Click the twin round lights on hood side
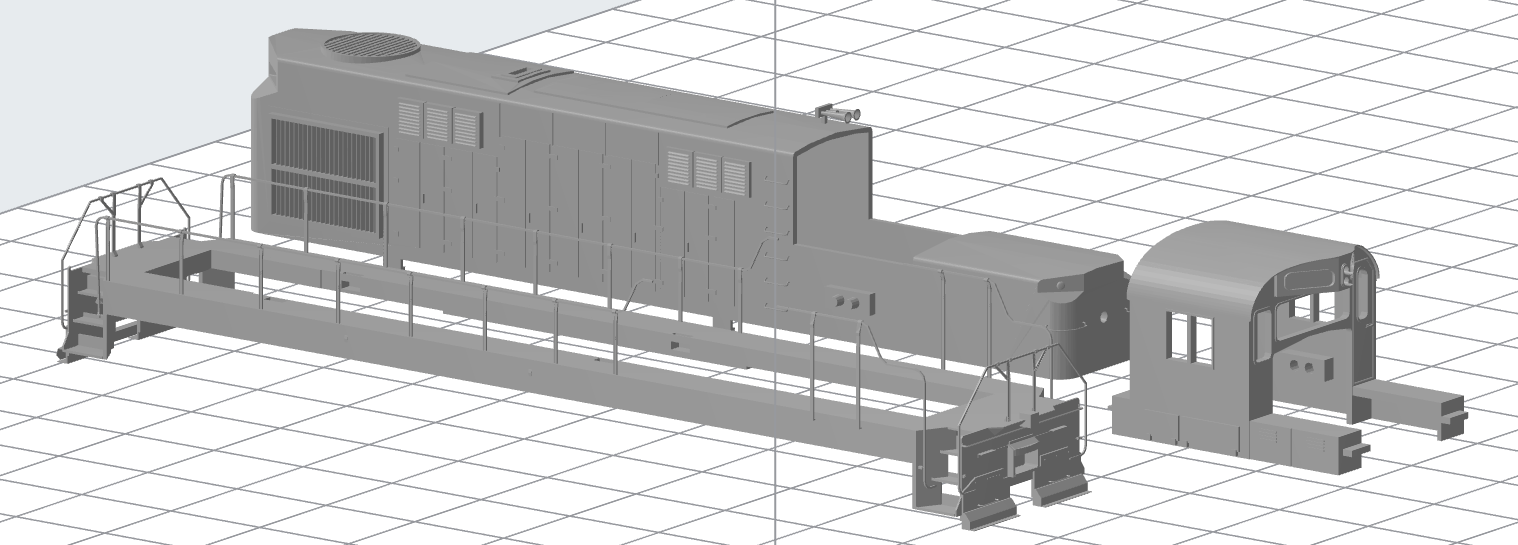This screenshot has height=545, width=1518. point(847,301)
